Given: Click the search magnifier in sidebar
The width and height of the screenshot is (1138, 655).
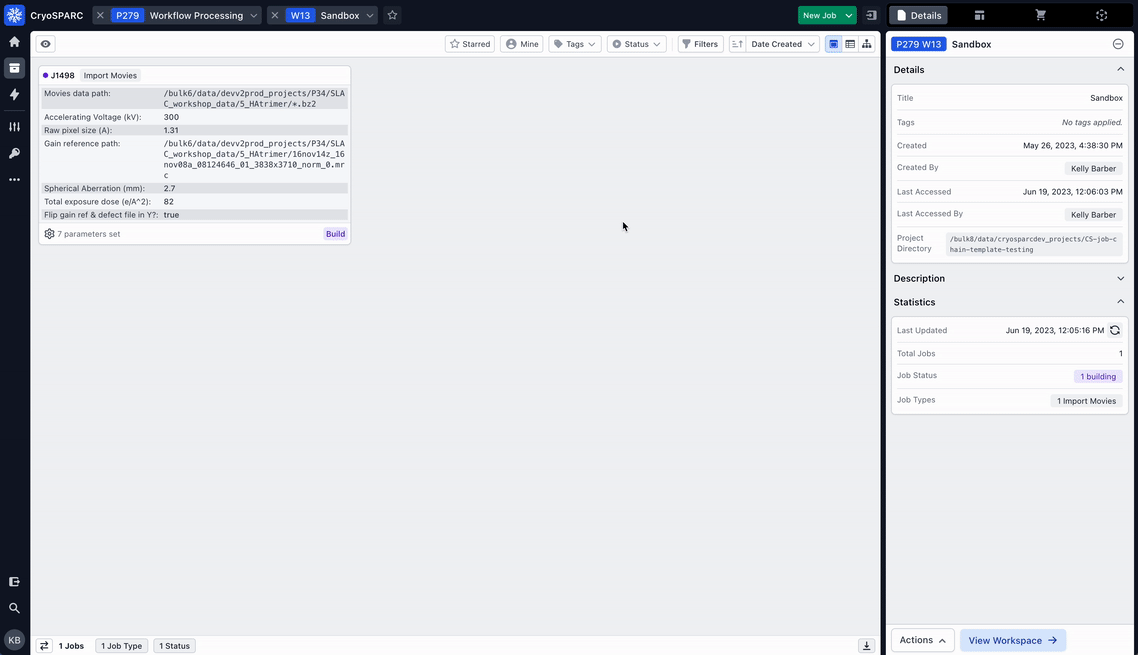Looking at the screenshot, I should click(14, 608).
